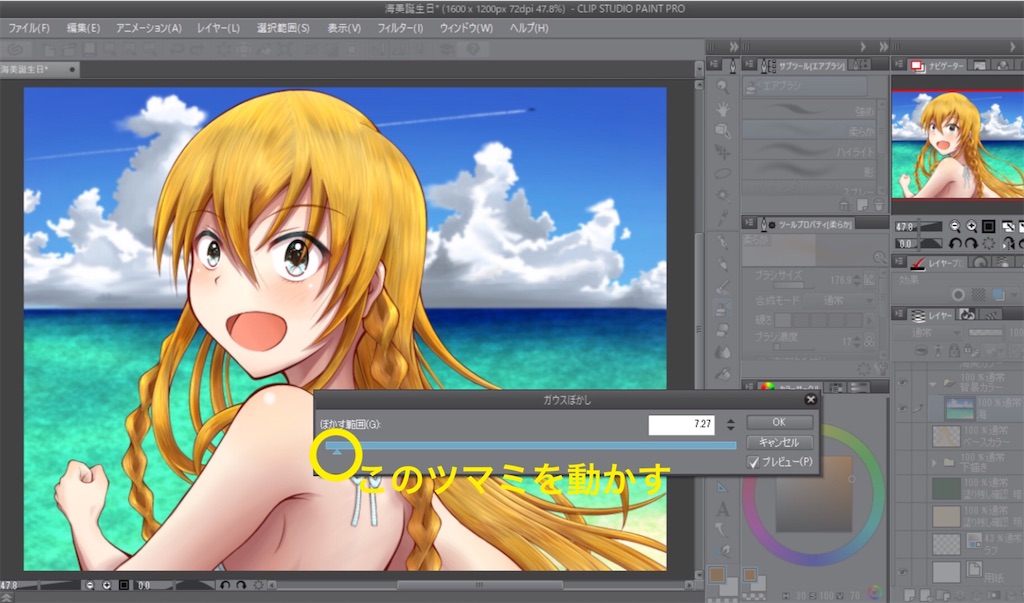The height and width of the screenshot is (603, 1024).
Task: Select the Pen tool in toolbar
Action: pyautogui.click(x=722, y=242)
